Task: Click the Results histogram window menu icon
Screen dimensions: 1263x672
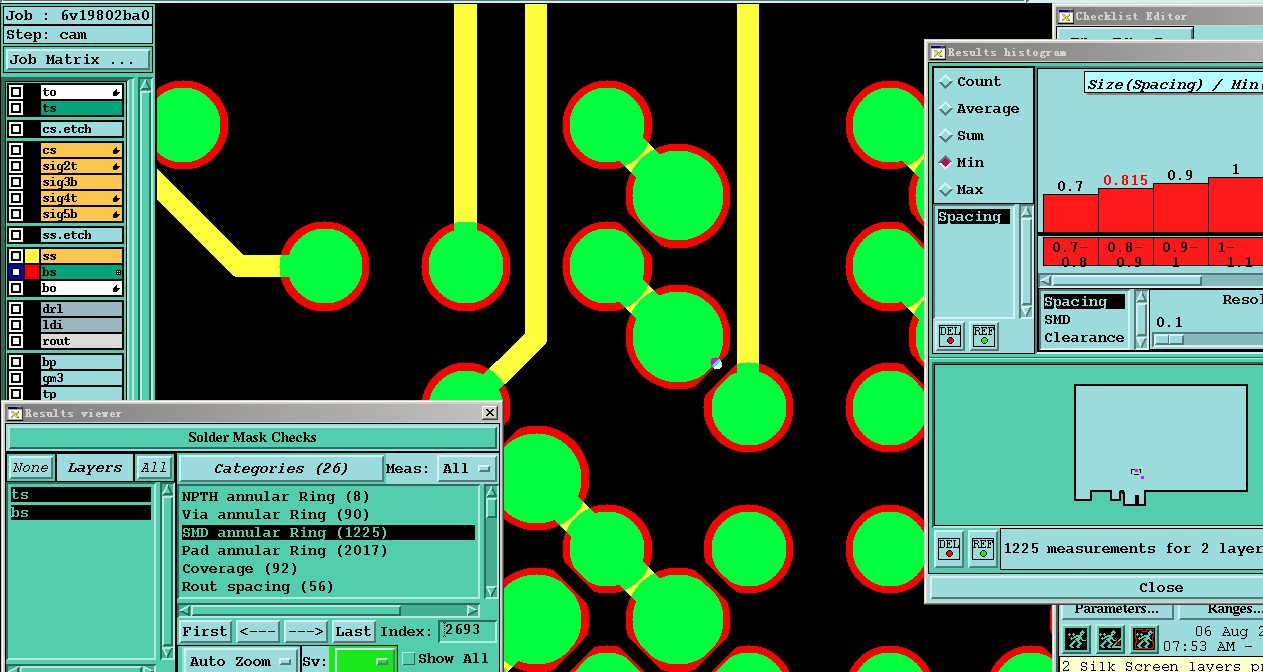Action: coord(937,52)
